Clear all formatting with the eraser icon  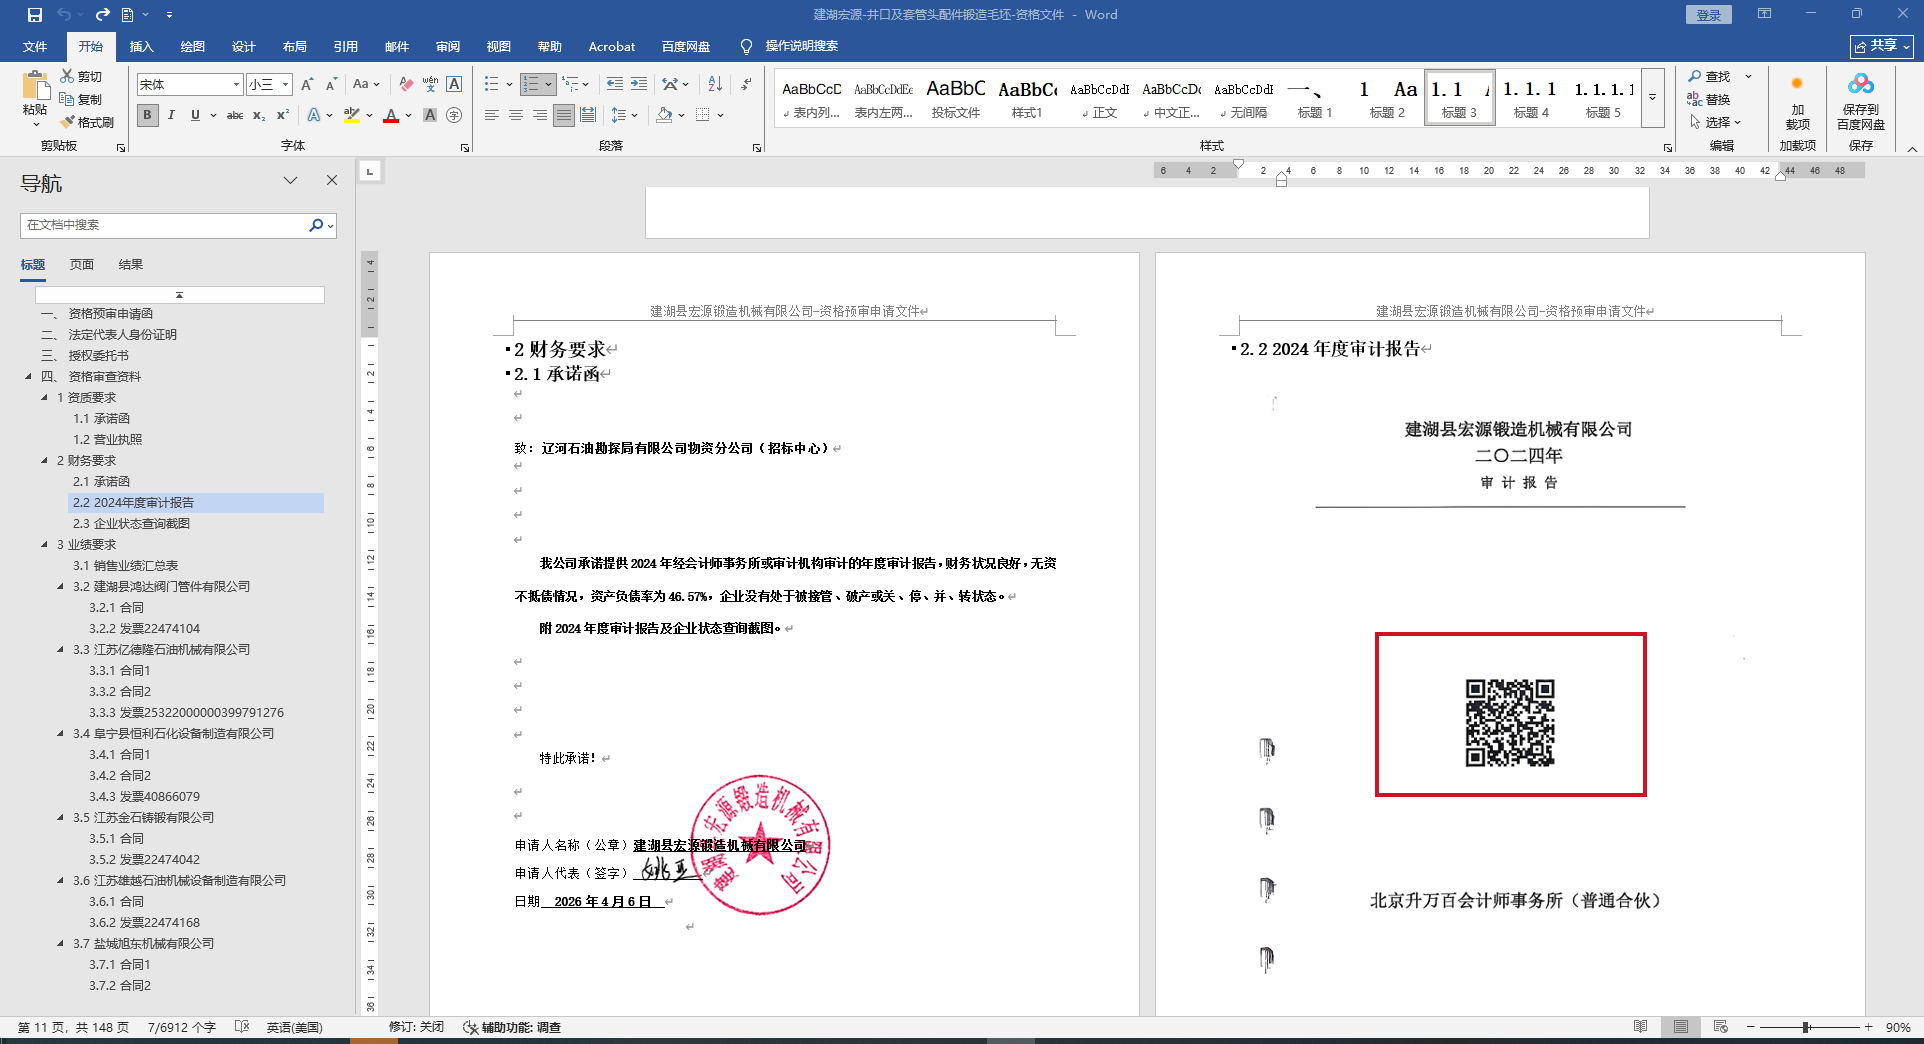(406, 85)
